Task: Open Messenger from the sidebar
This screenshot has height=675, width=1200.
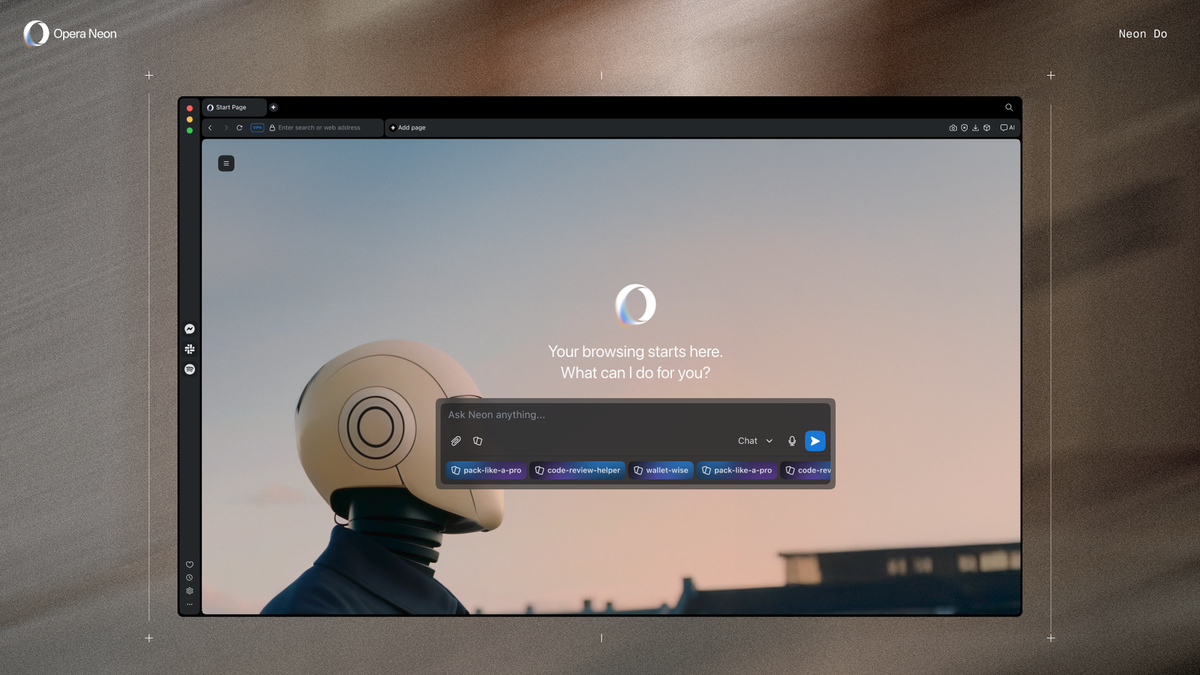Action: point(190,329)
